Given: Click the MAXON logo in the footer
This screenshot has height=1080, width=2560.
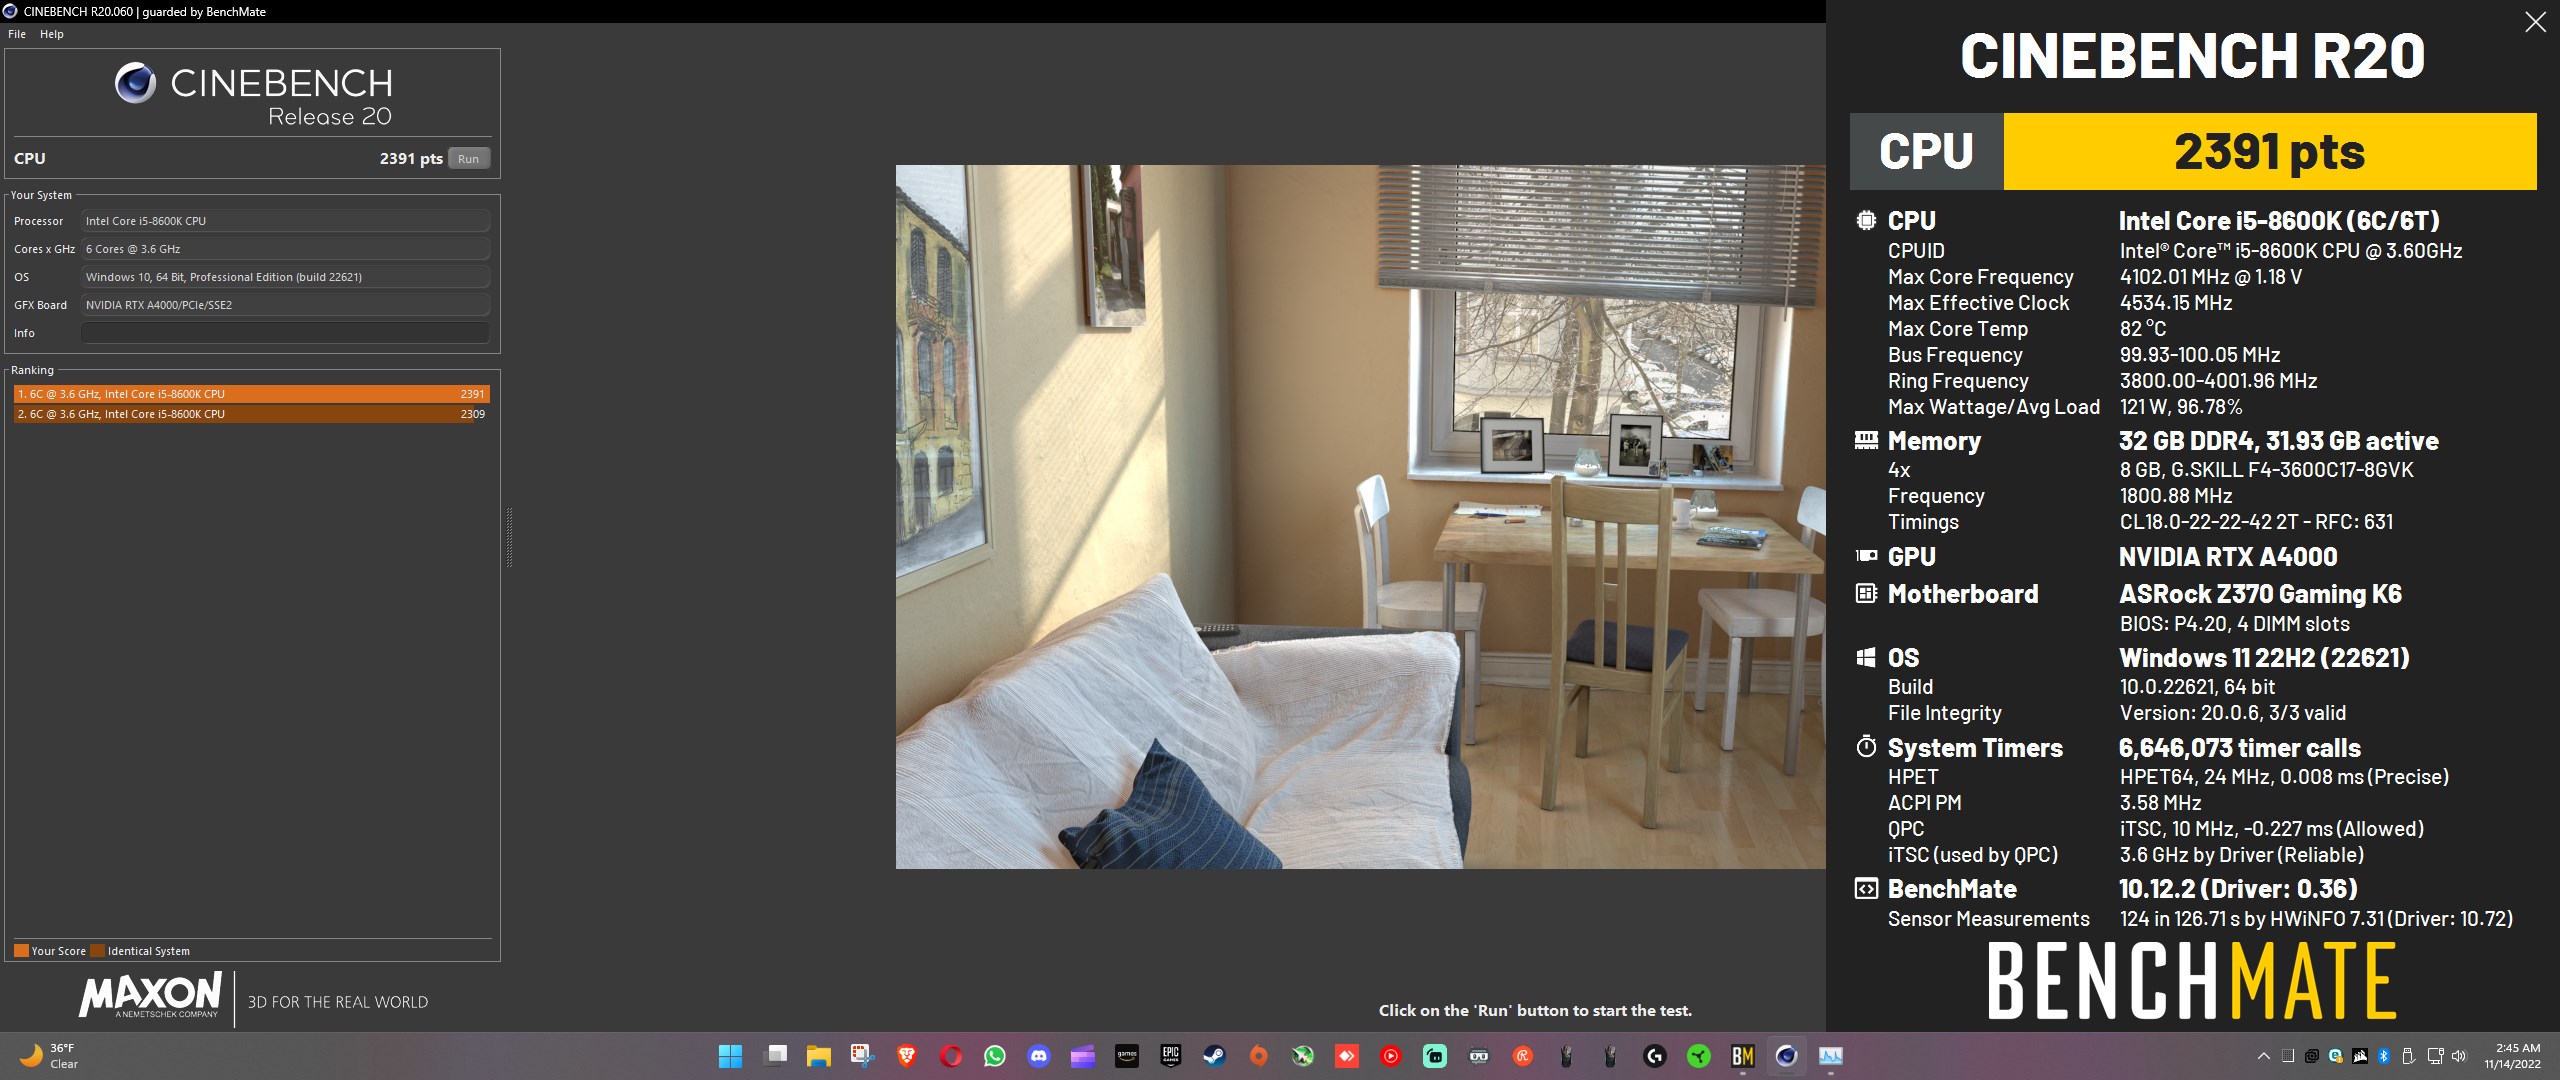Looking at the screenshot, I should coord(150,995).
